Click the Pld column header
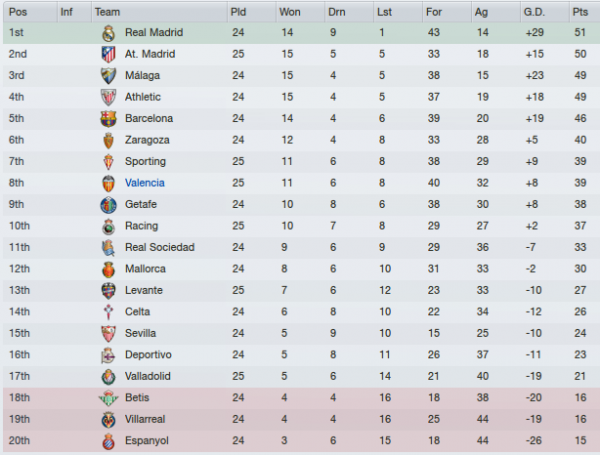 pyautogui.click(x=238, y=12)
